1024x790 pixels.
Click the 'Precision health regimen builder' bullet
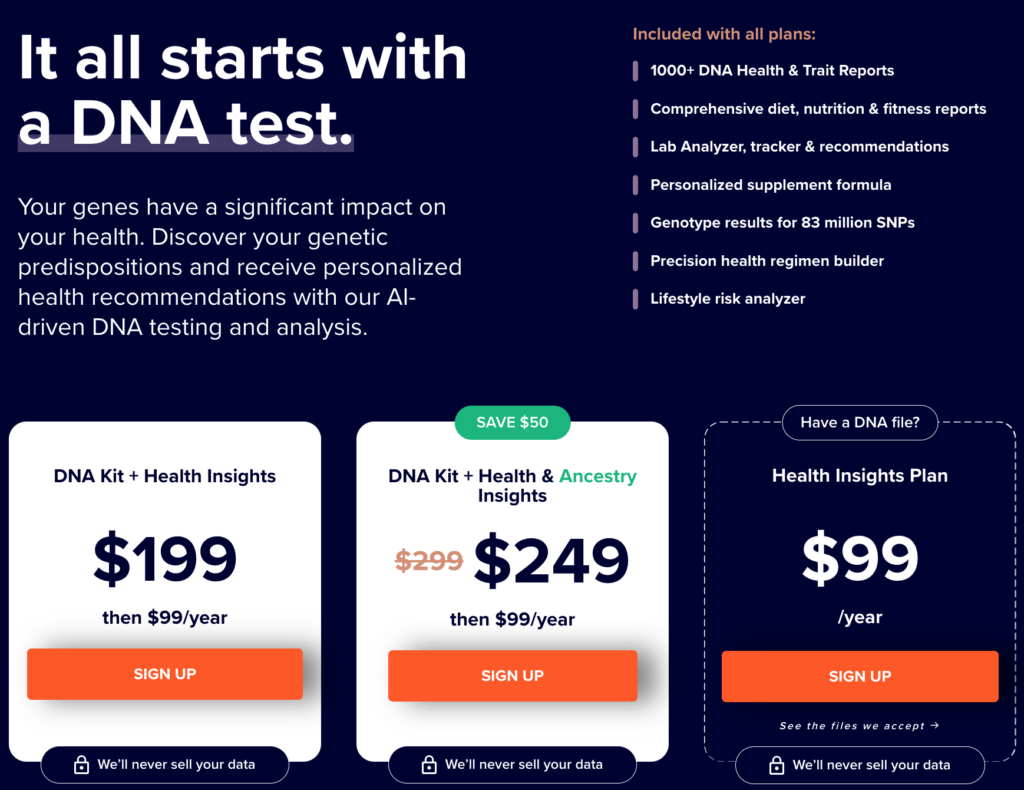766,261
